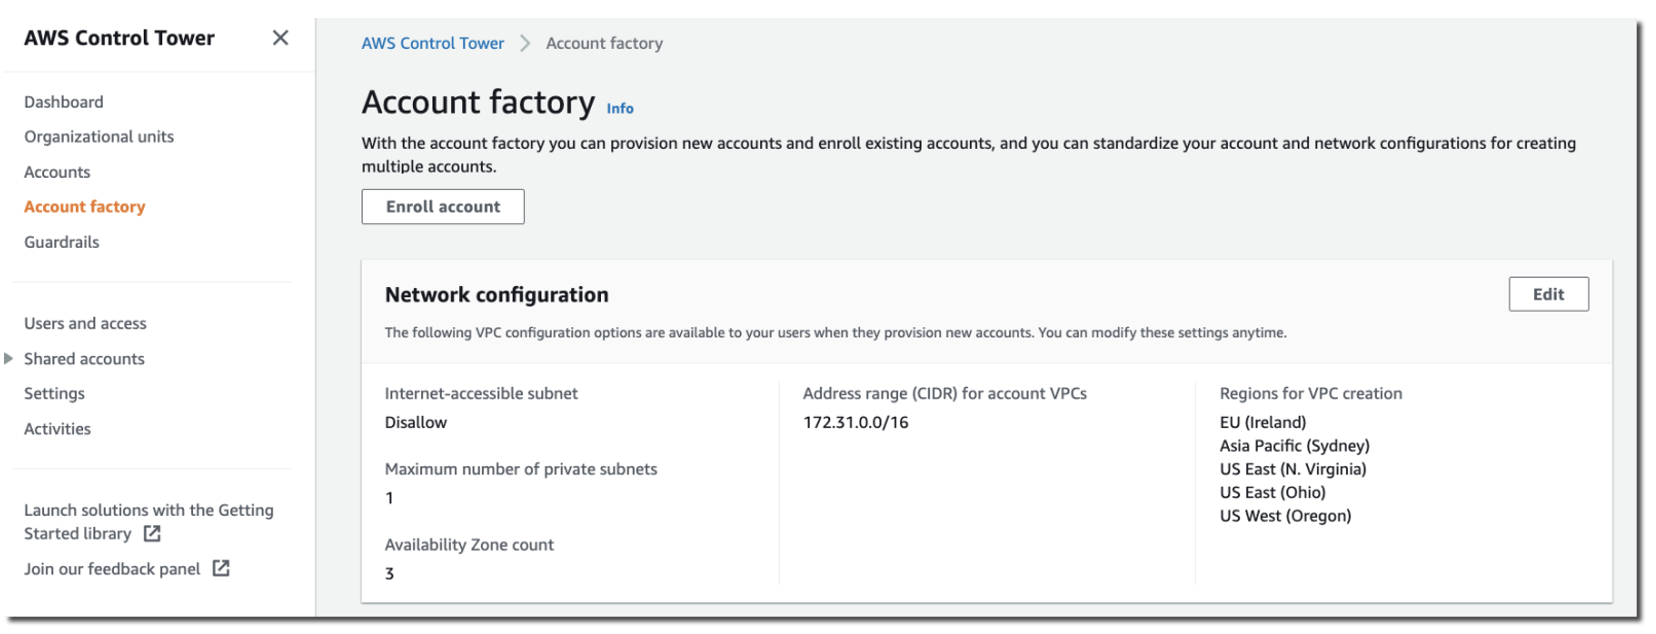The height and width of the screenshot is (634, 1656).
Task: Expand the Shared accounts tree arrow
Action: [x=9, y=358]
